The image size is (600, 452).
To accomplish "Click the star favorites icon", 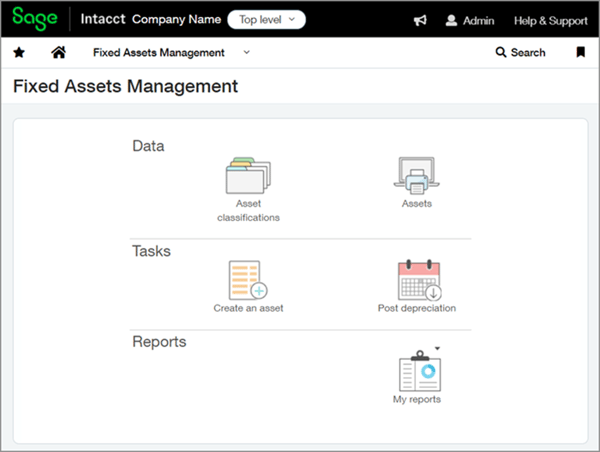I will [19, 53].
